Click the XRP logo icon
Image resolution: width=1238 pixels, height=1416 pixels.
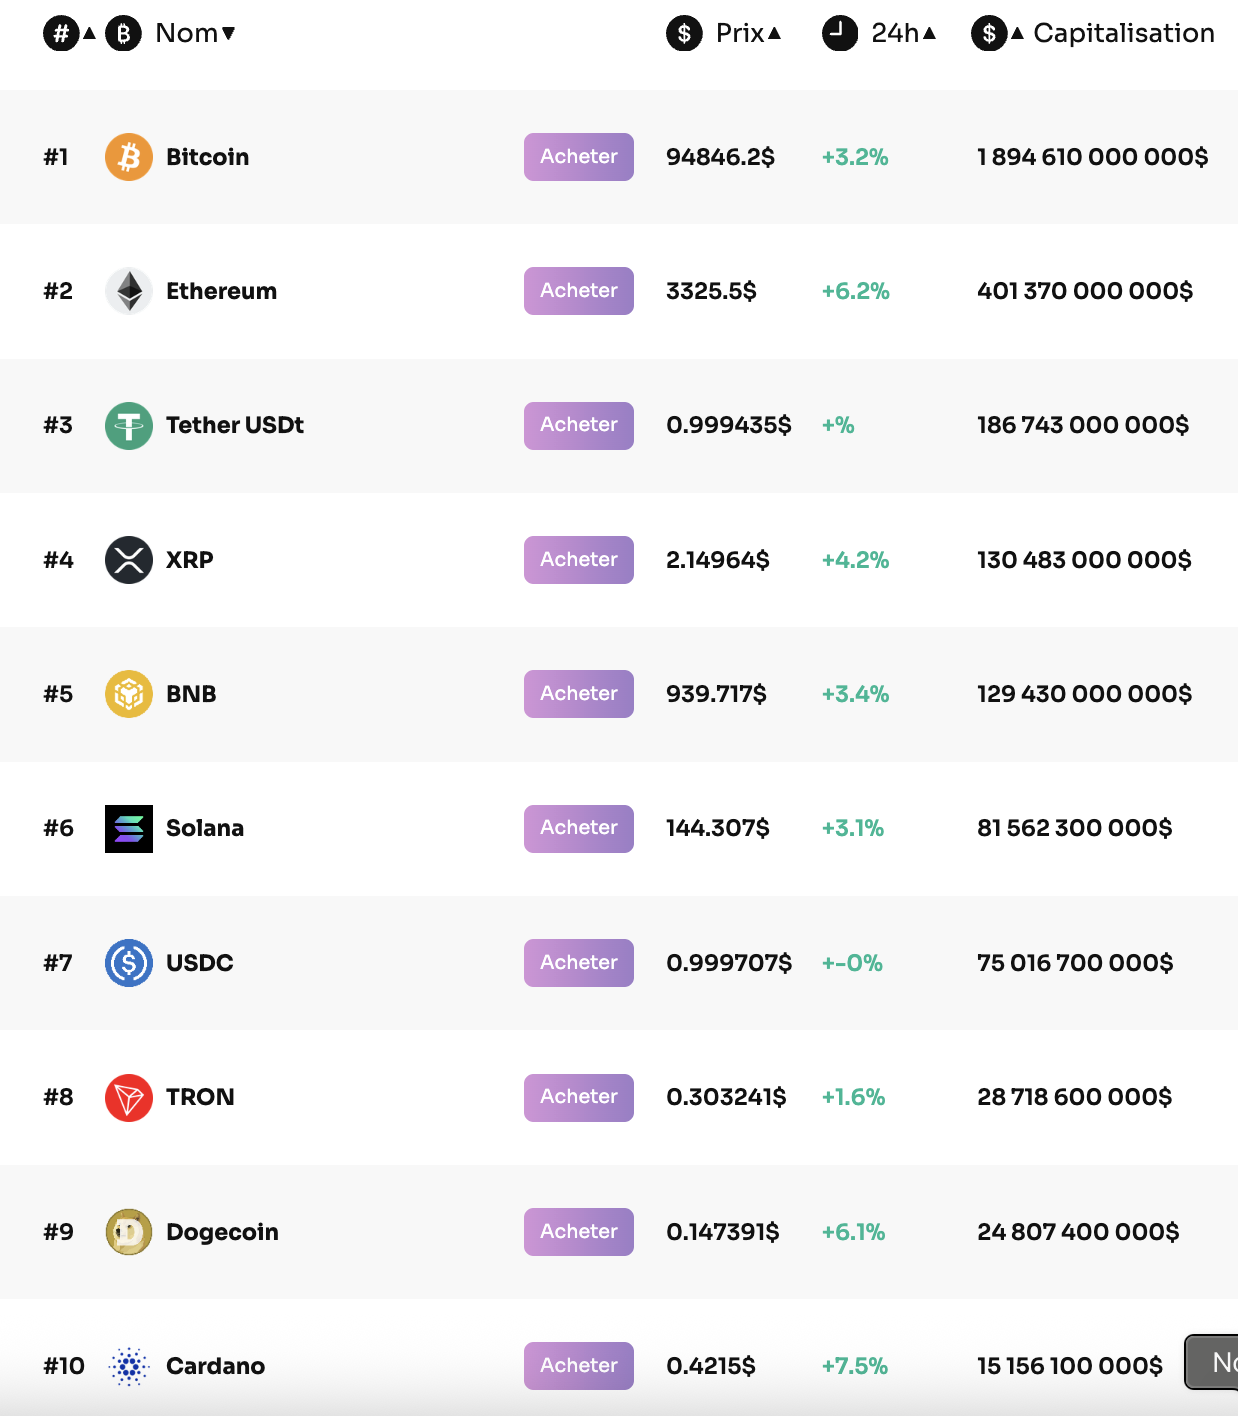click(128, 560)
